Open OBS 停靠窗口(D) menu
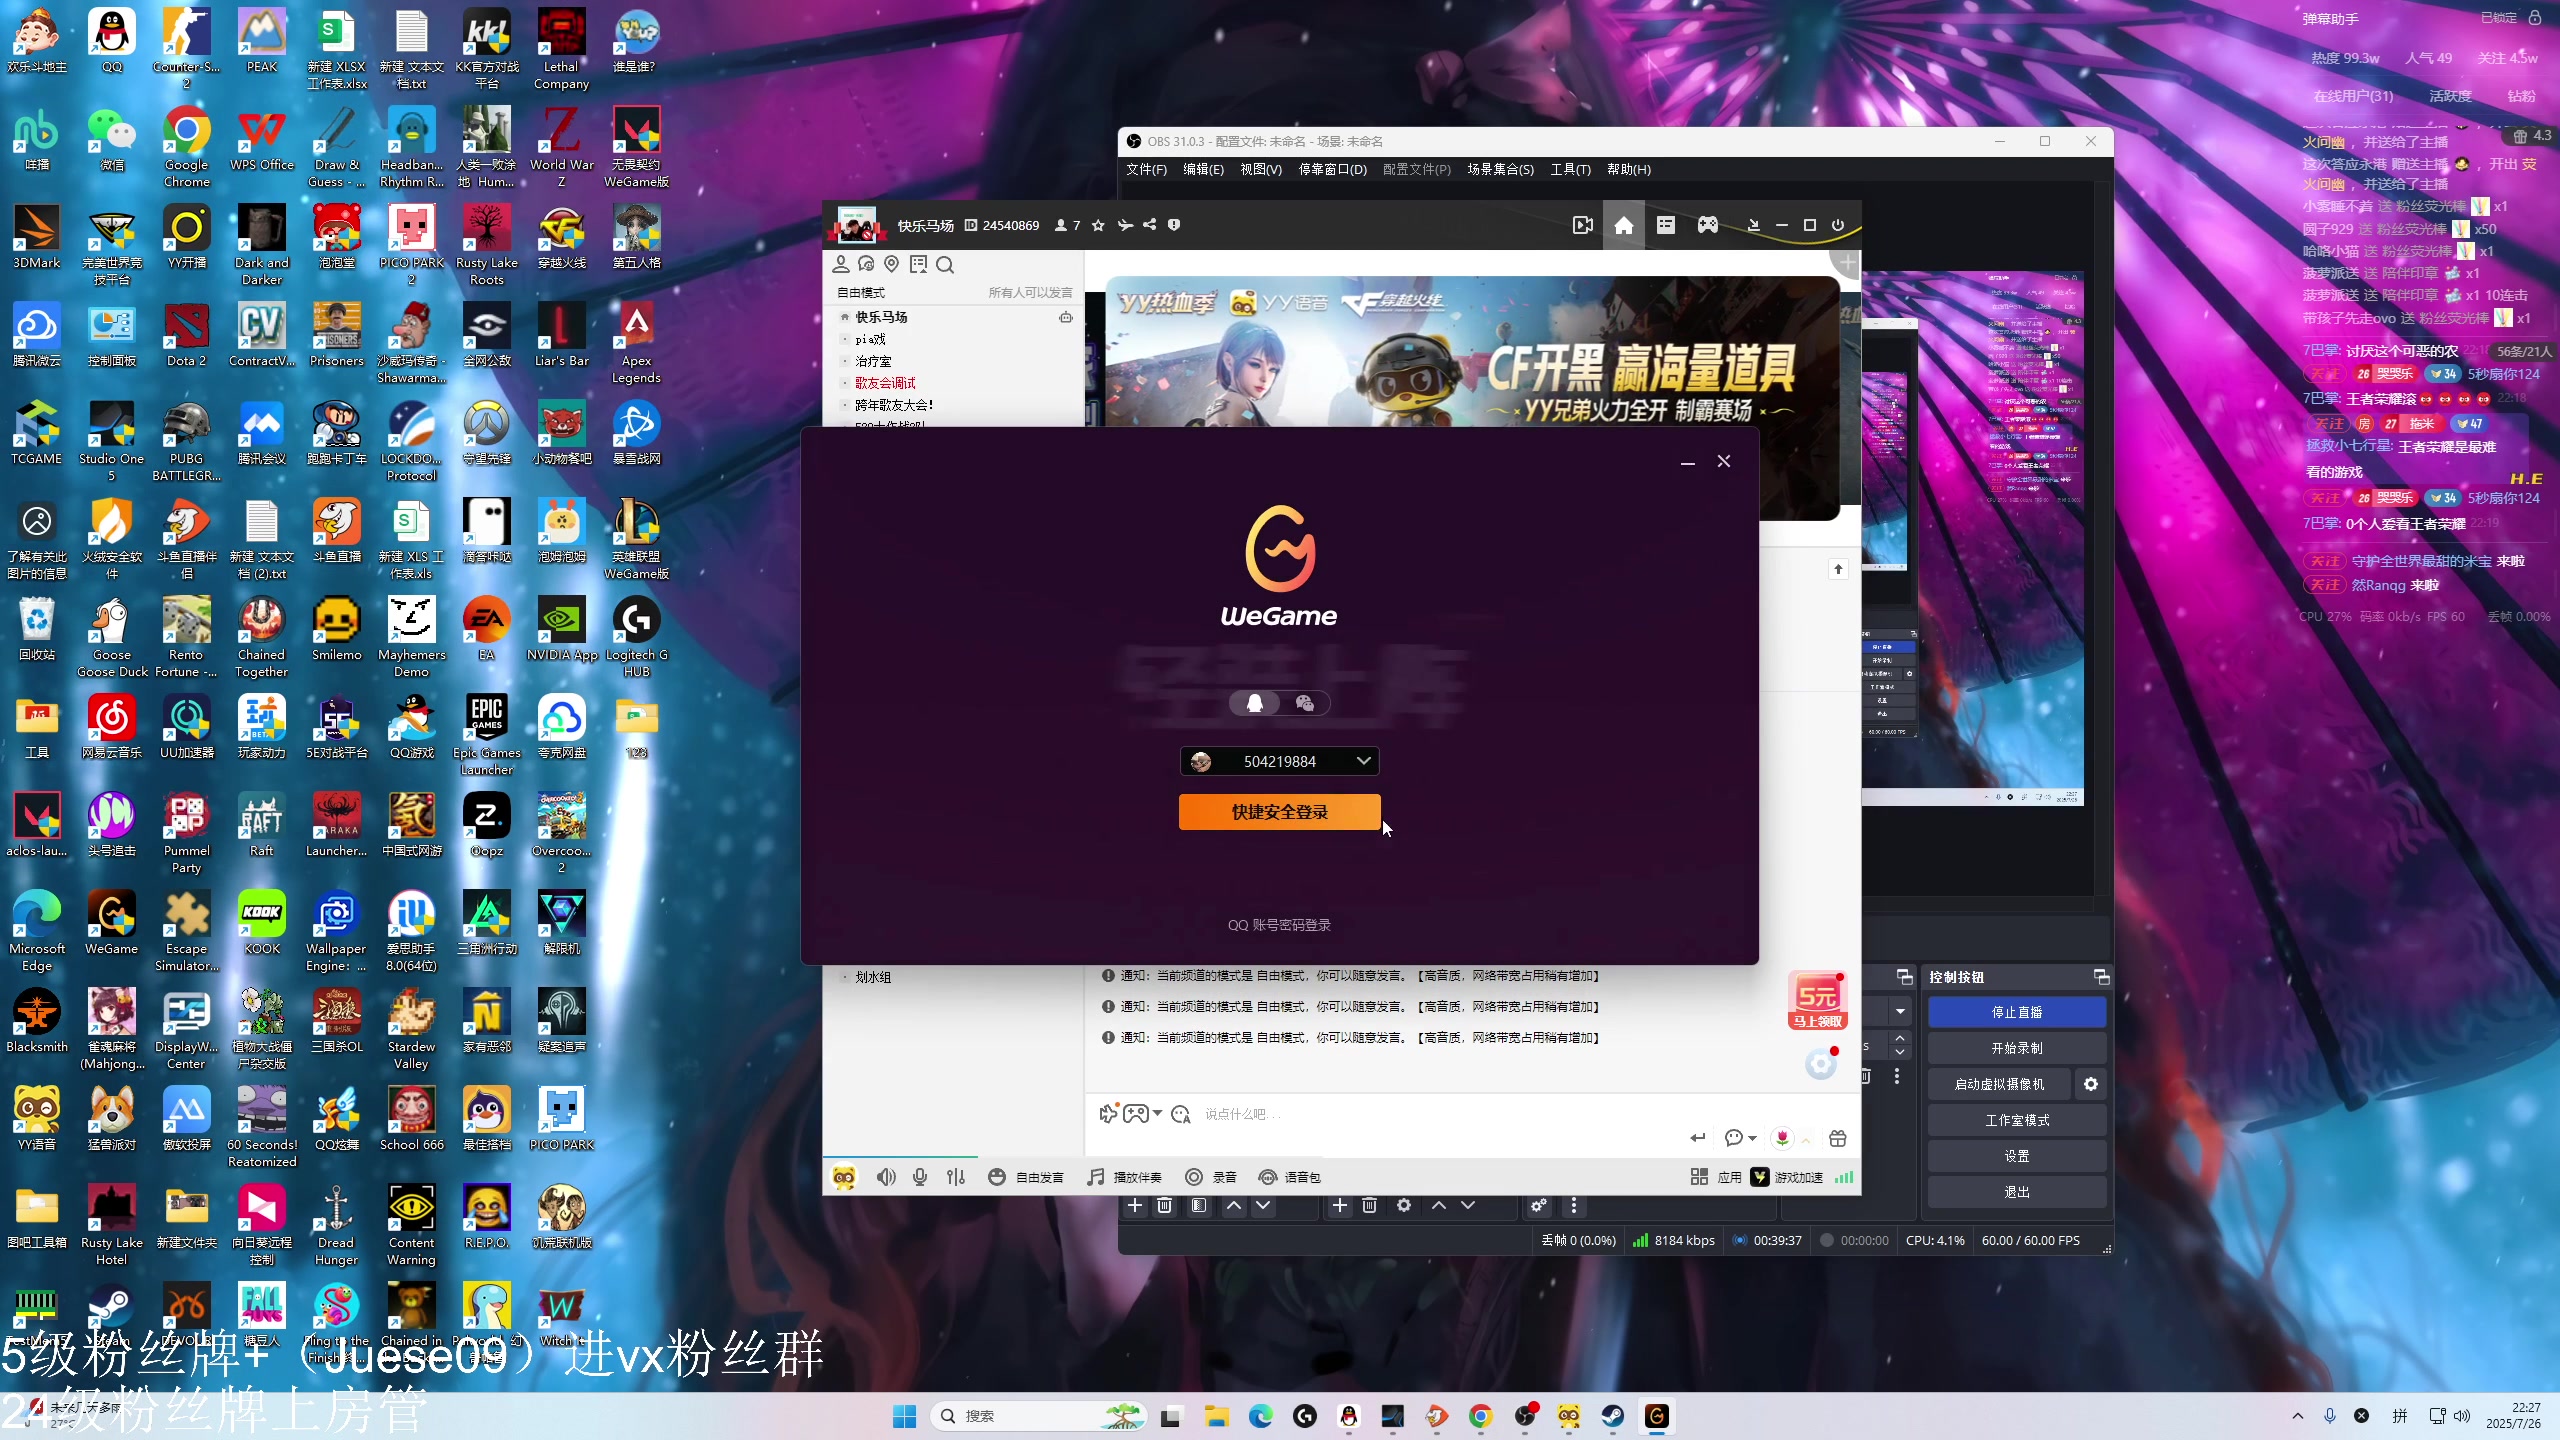The height and width of the screenshot is (1440, 2560). [x=1332, y=169]
